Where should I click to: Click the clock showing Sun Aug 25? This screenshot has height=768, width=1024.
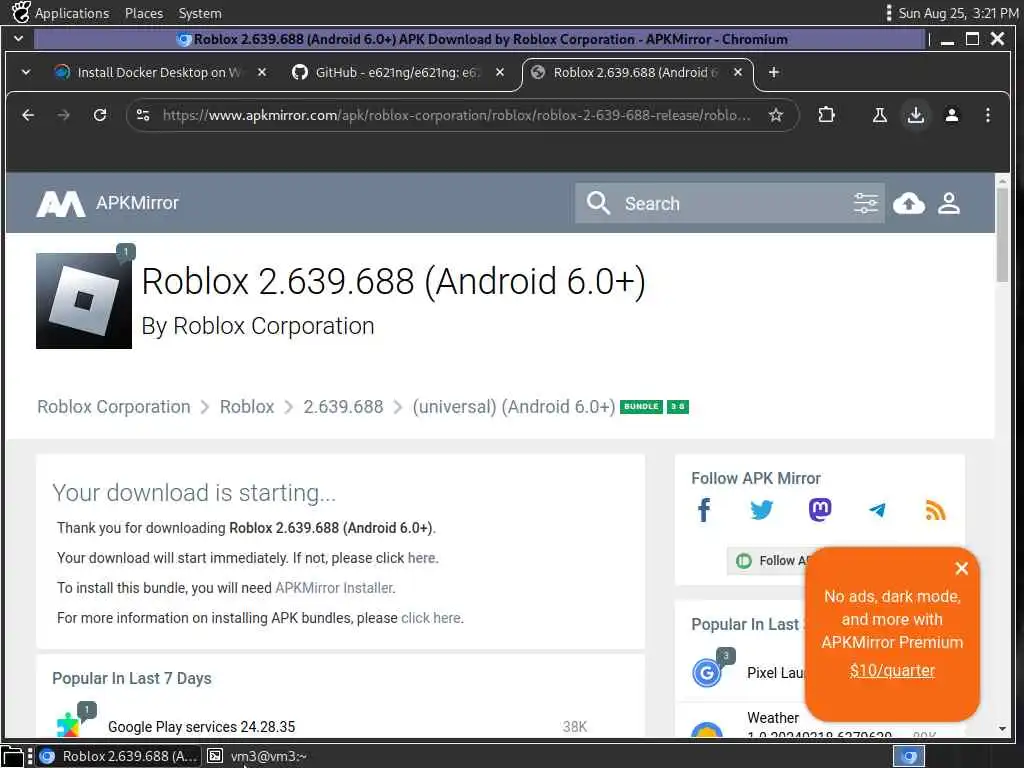point(957,13)
